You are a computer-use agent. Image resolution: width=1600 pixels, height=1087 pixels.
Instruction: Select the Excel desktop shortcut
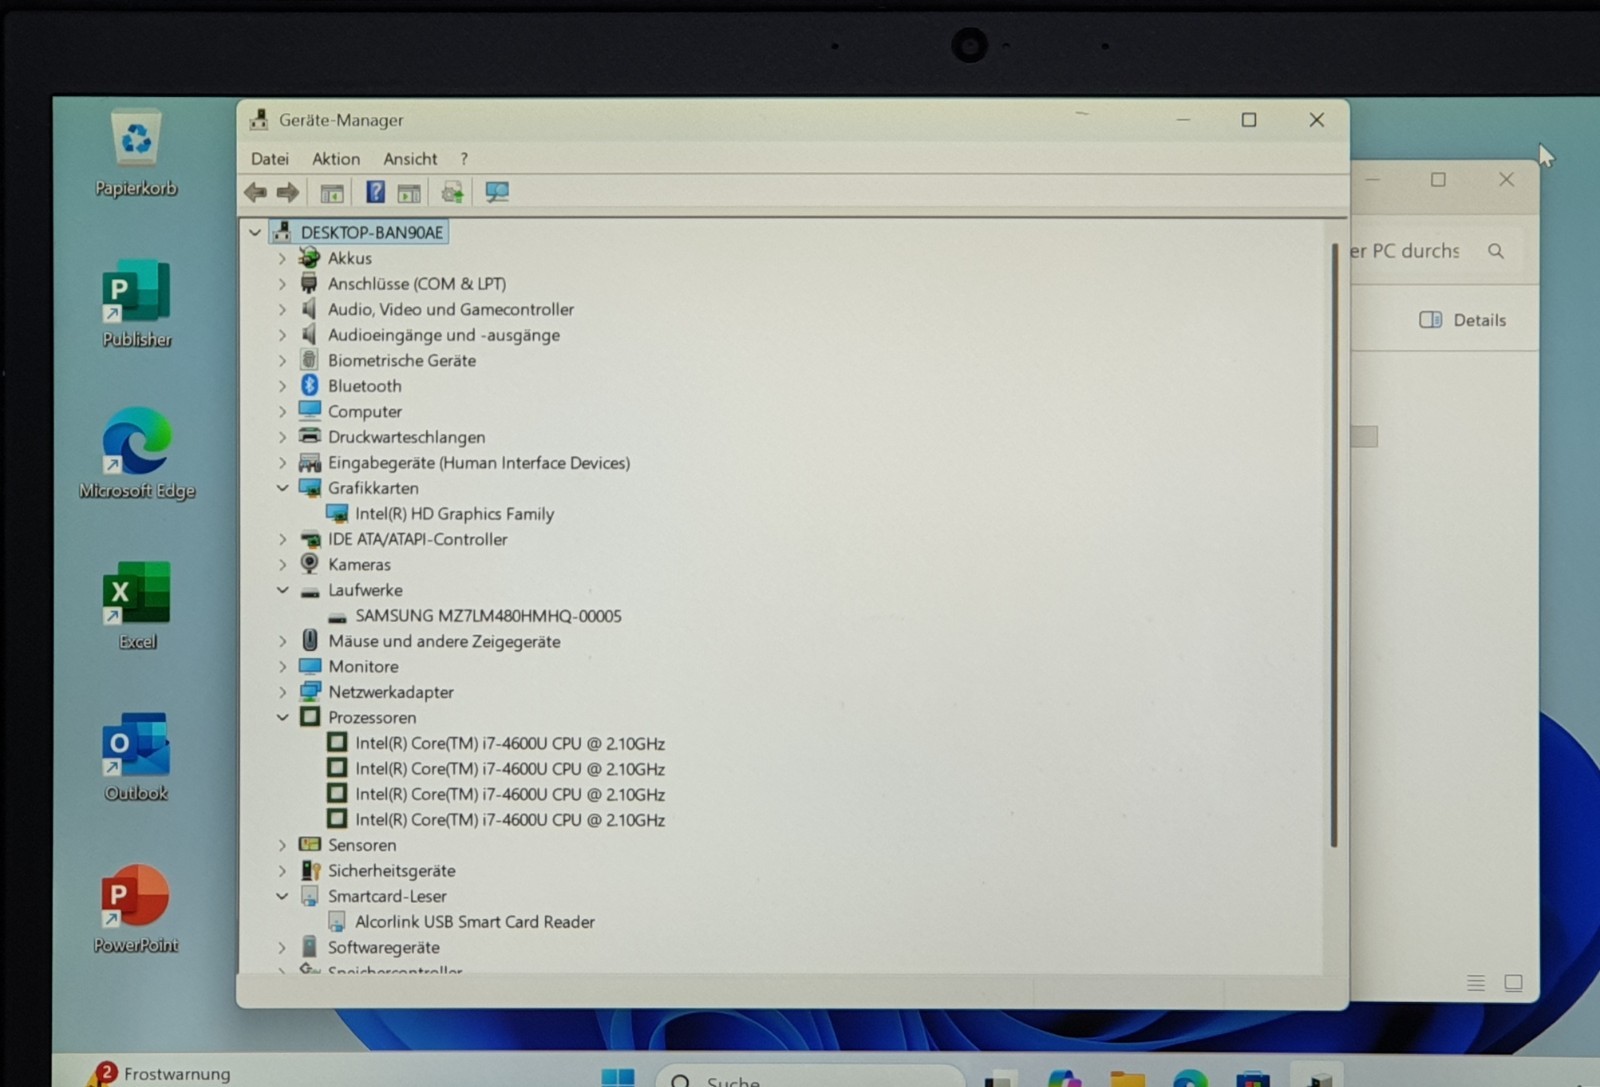pyautogui.click(x=137, y=606)
